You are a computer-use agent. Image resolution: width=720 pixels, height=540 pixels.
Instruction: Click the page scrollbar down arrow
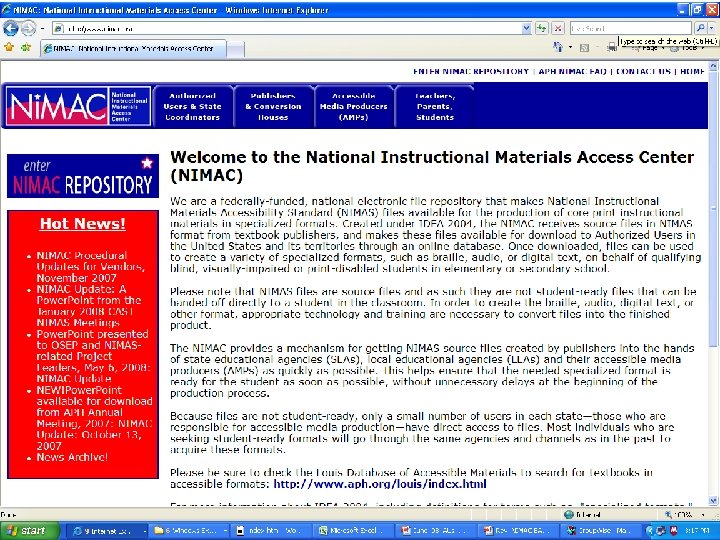713,501
